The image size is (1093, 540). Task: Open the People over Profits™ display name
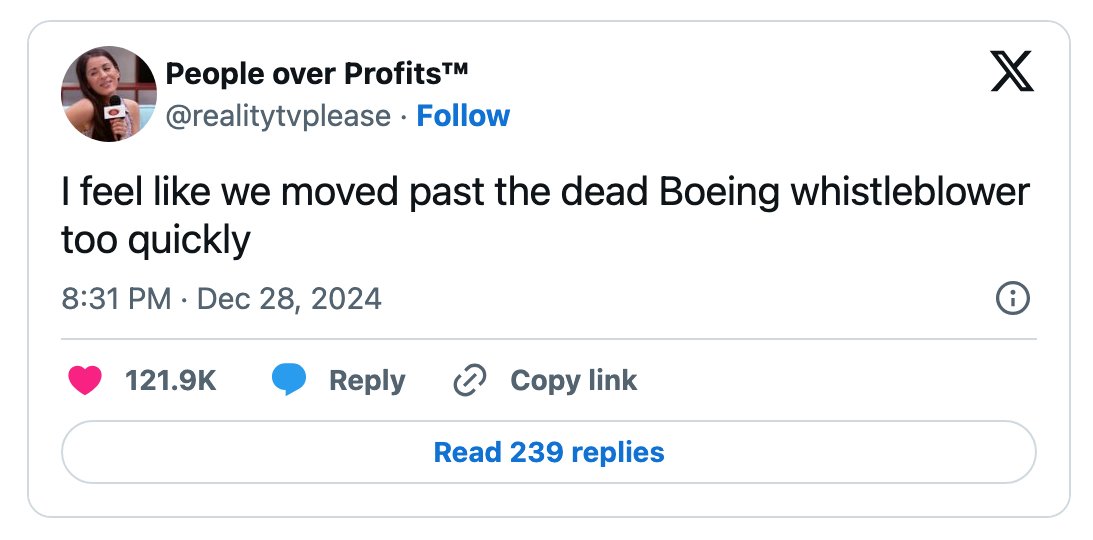[316, 73]
